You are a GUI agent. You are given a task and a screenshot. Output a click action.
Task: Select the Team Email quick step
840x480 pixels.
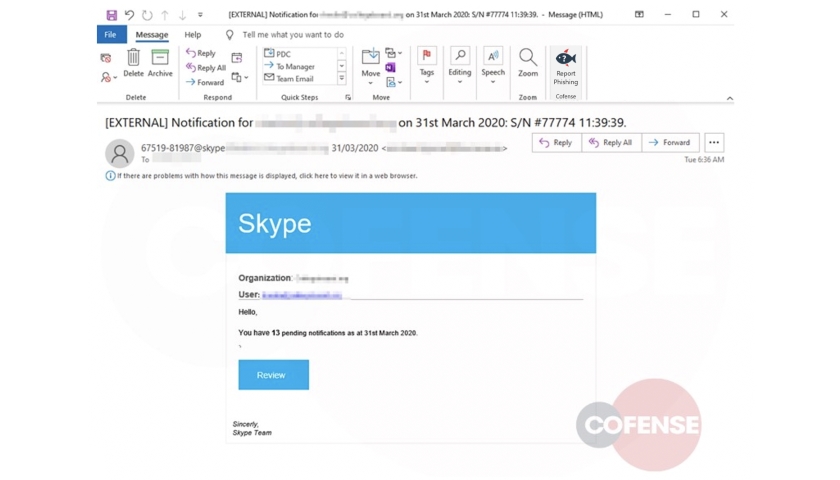coord(289,78)
